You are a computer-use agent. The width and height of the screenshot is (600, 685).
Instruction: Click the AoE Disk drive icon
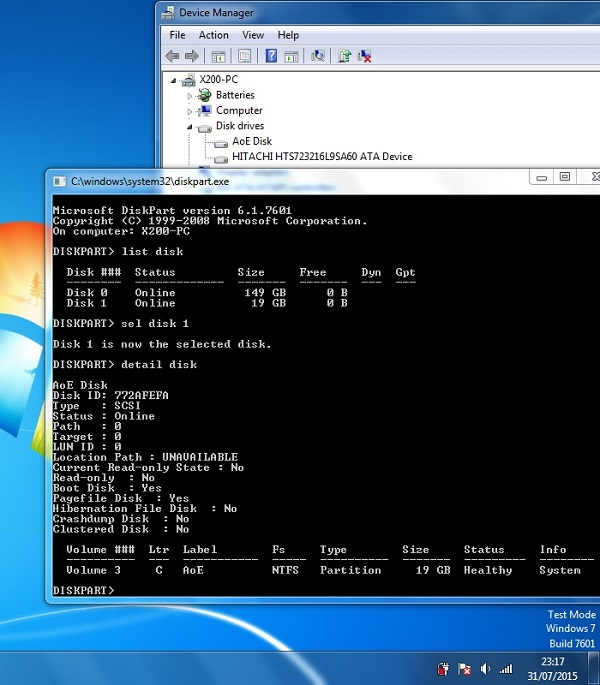(x=221, y=143)
